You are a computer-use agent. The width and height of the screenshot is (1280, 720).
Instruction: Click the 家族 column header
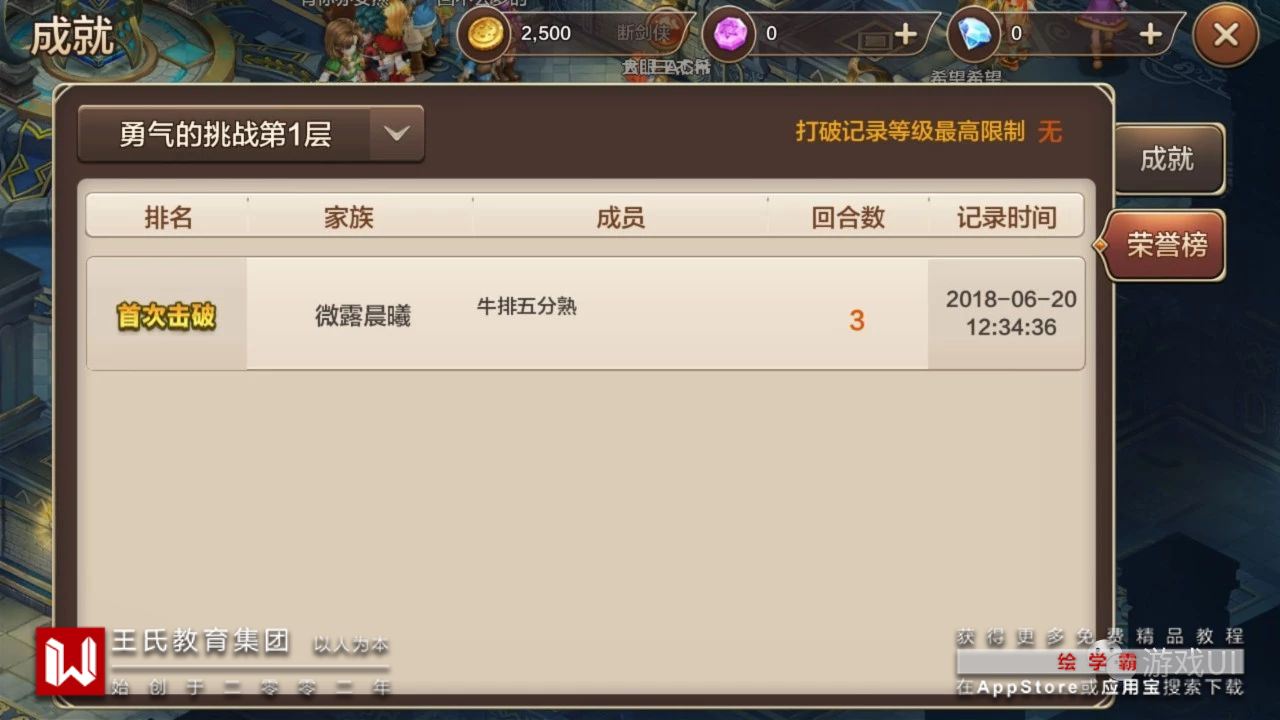(x=348, y=217)
